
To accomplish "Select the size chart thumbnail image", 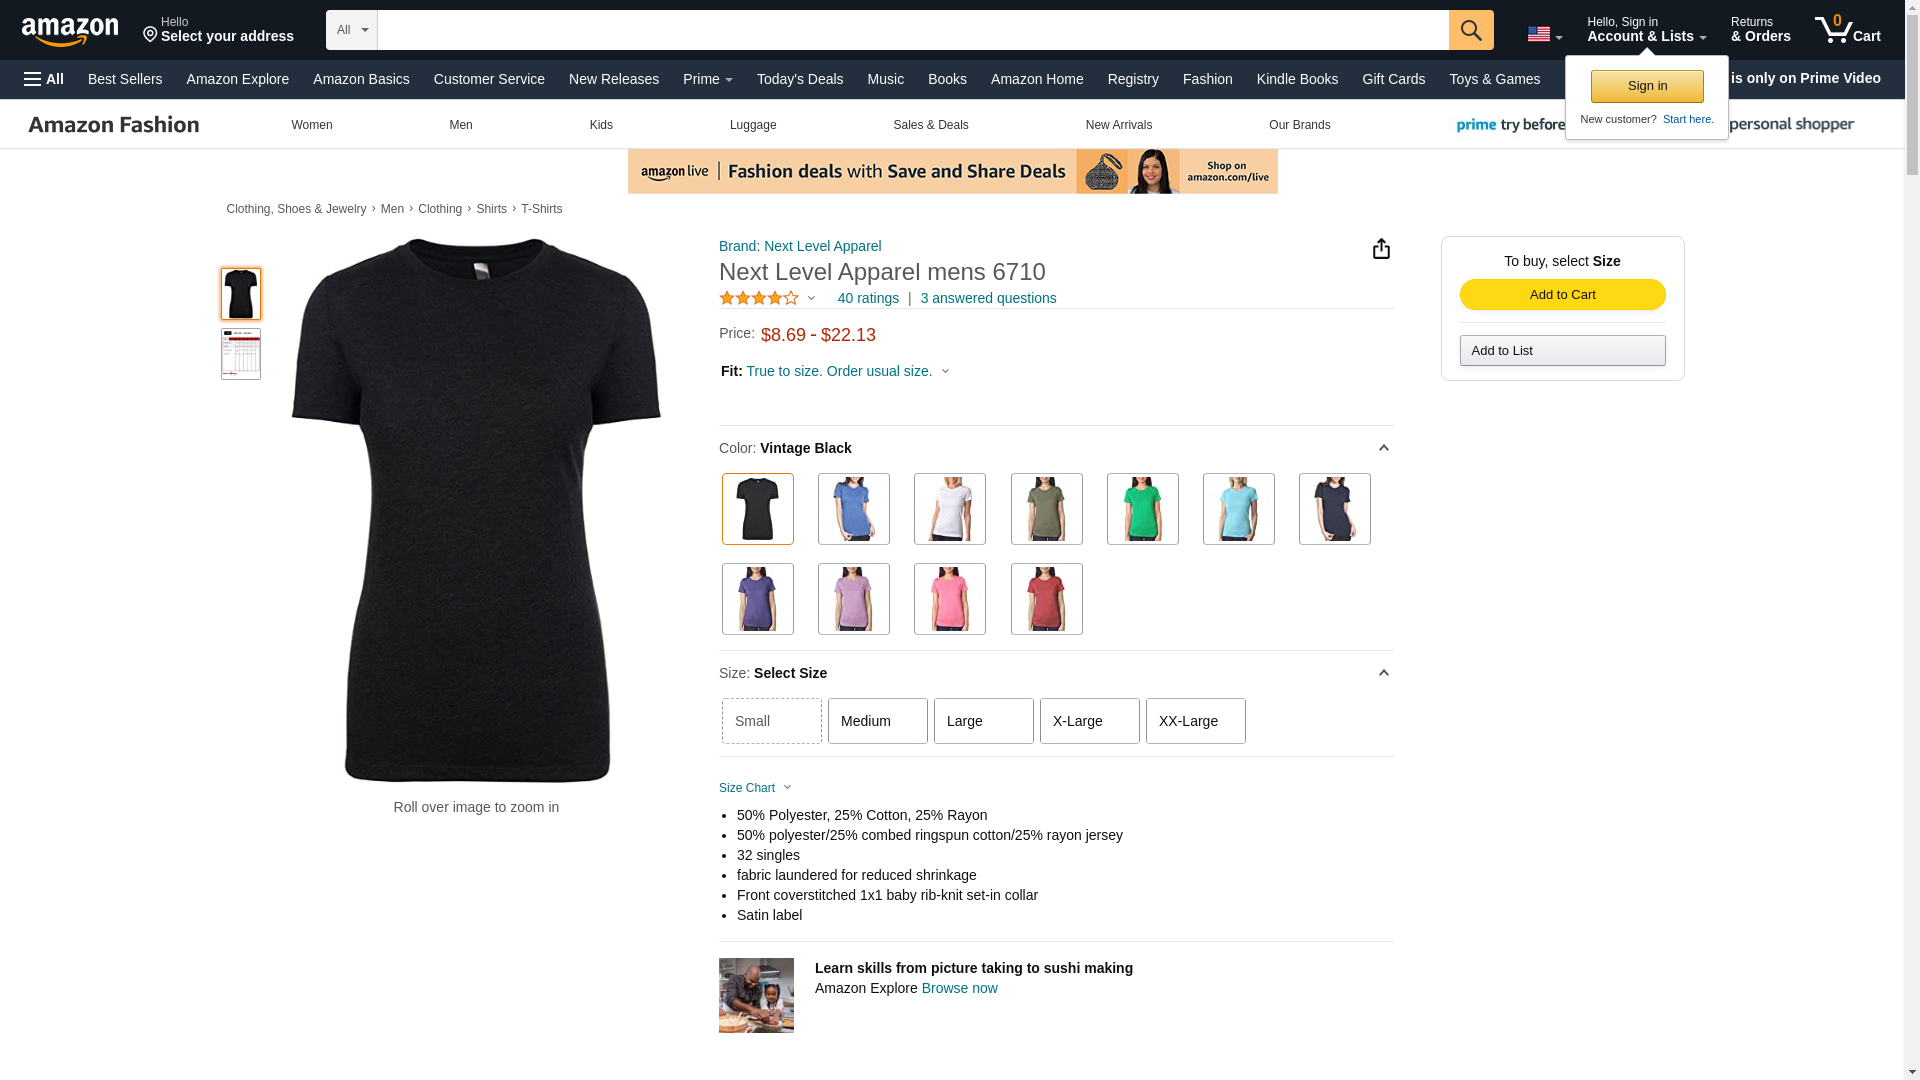I will (241, 354).
